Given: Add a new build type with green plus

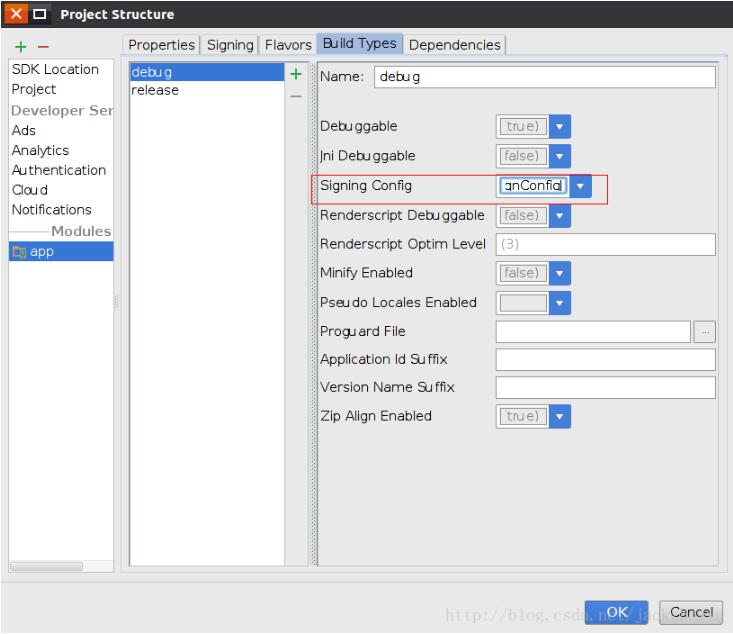Looking at the screenshot, I should point(296,74).
